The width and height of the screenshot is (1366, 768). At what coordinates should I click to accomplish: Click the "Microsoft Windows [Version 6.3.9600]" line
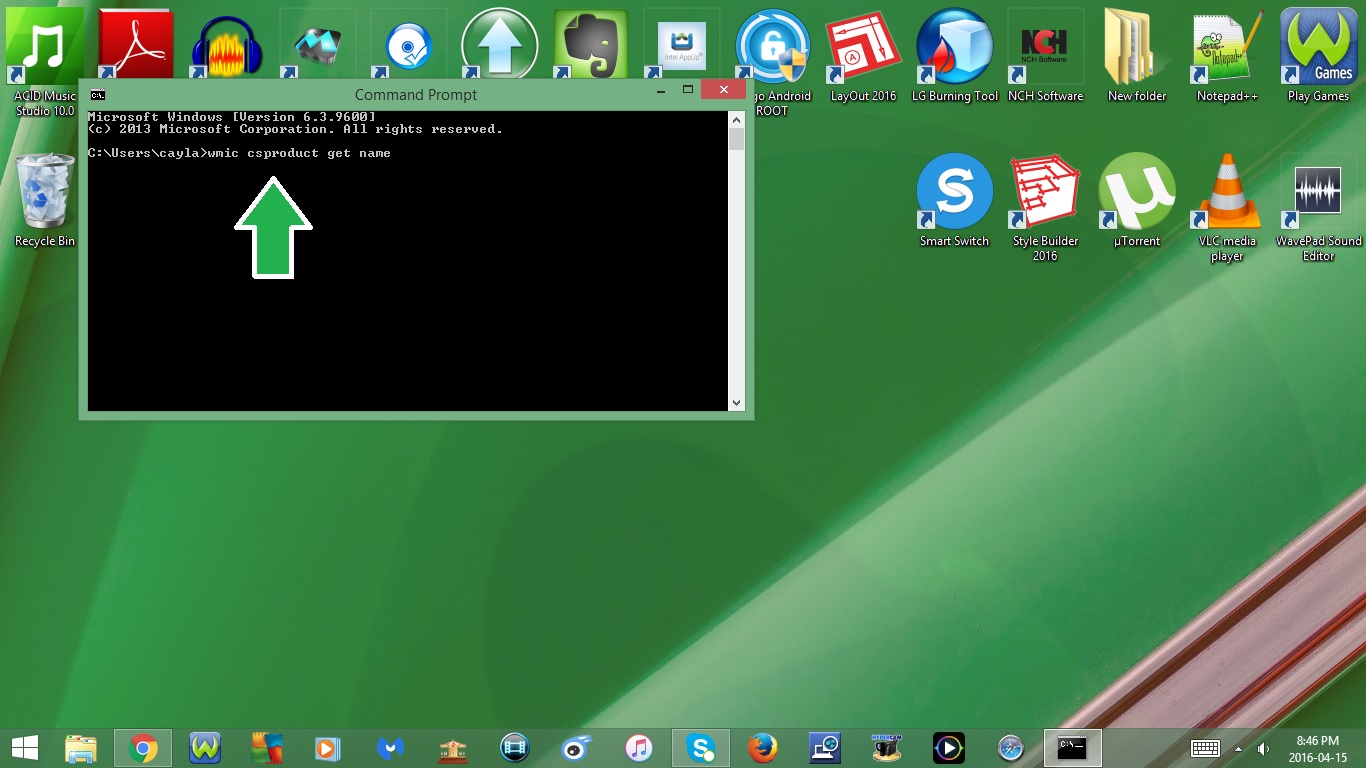(232, 117)
